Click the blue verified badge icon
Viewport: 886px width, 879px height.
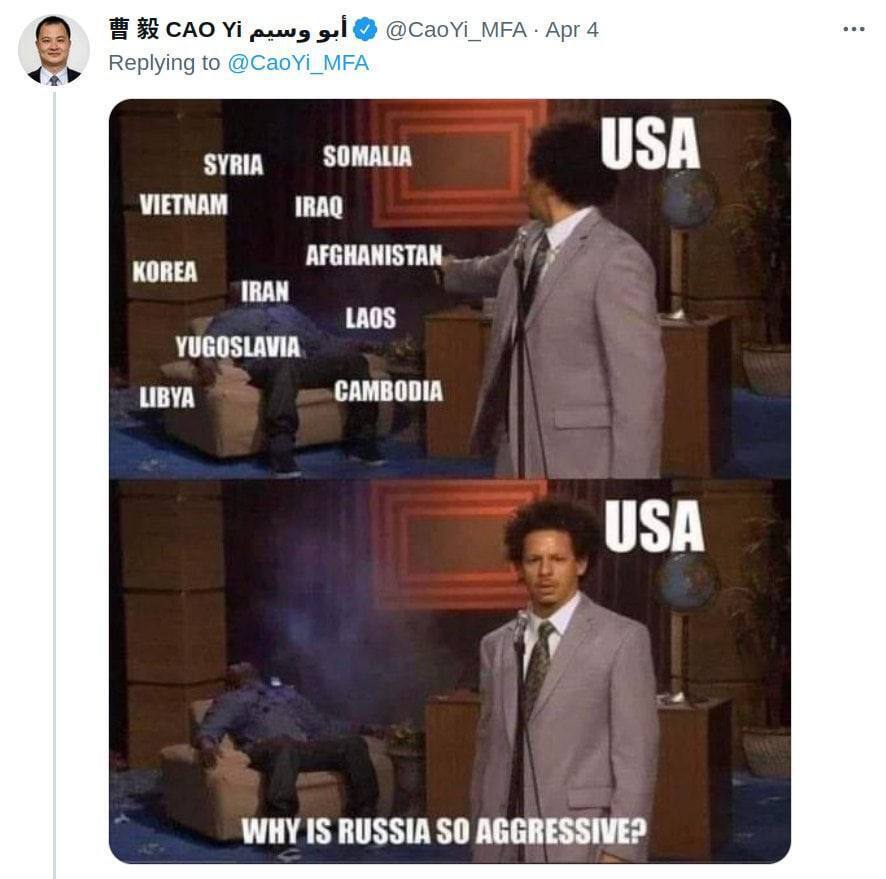pyautogui.click(x=365, y=29)
